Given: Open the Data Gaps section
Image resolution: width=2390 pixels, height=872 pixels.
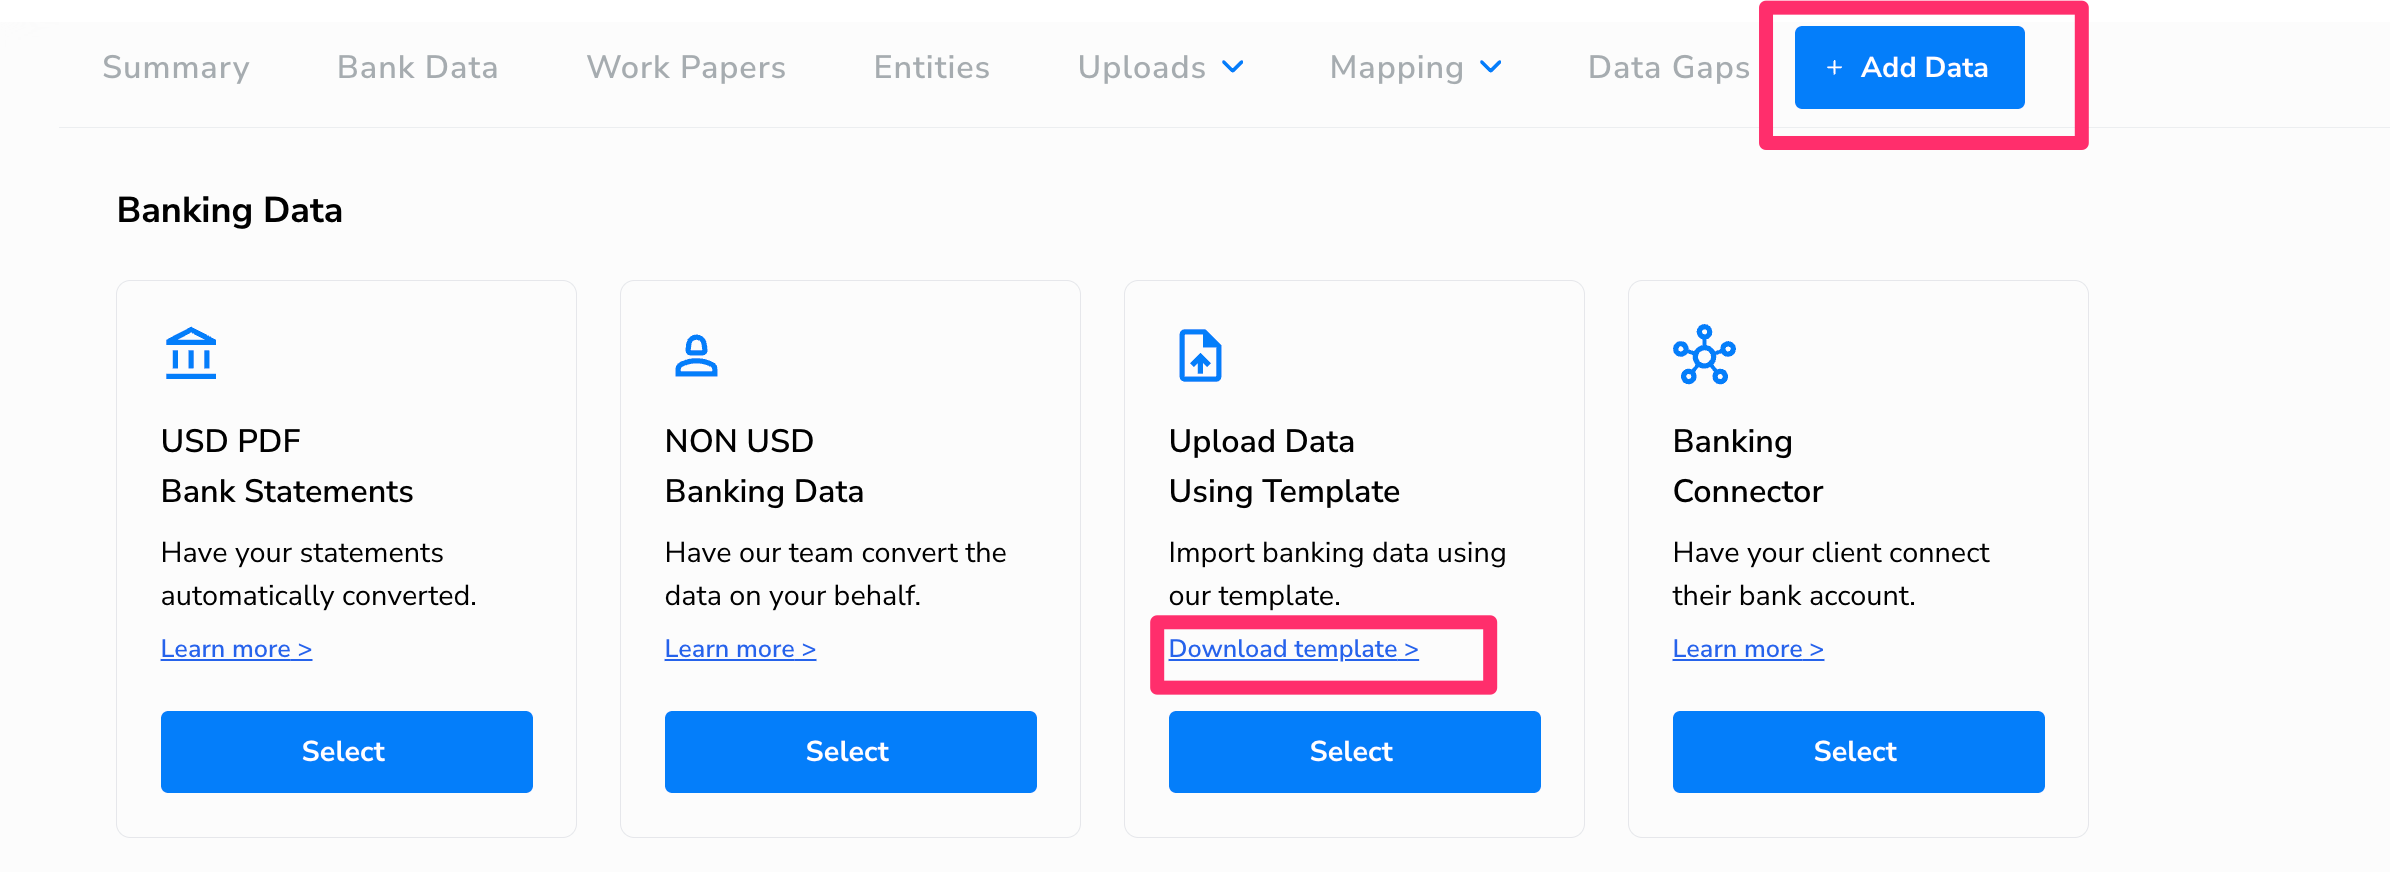Looking at the screenshot, I should click(x=1666, y=67).
